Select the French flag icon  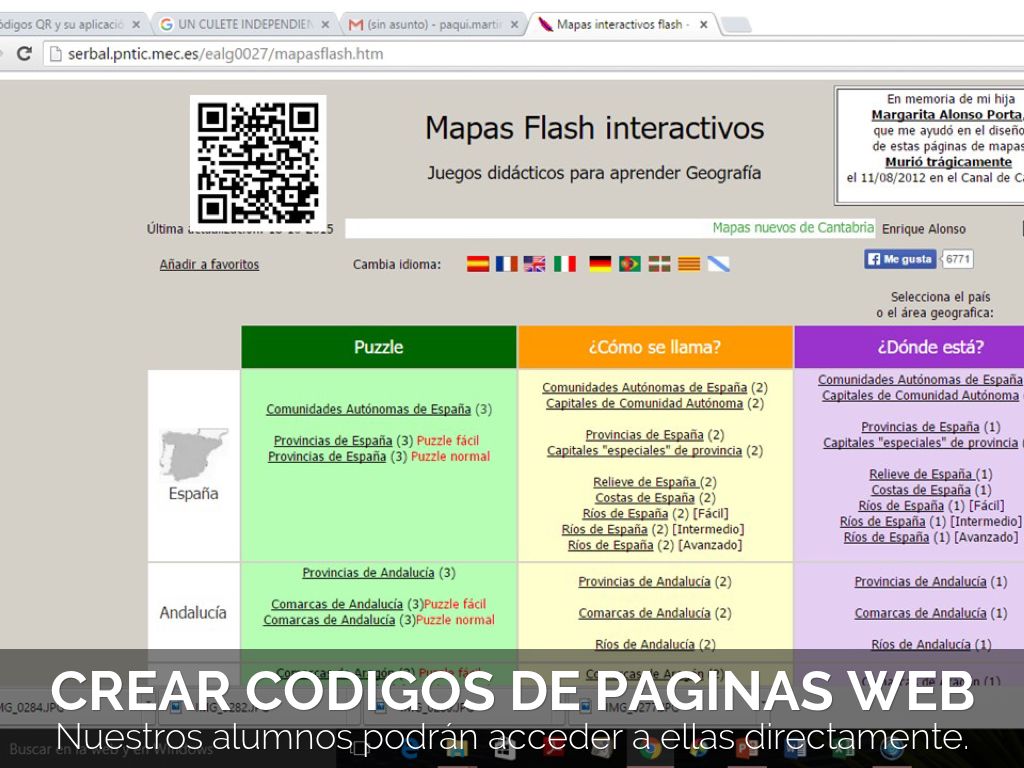tap(507, 264)
